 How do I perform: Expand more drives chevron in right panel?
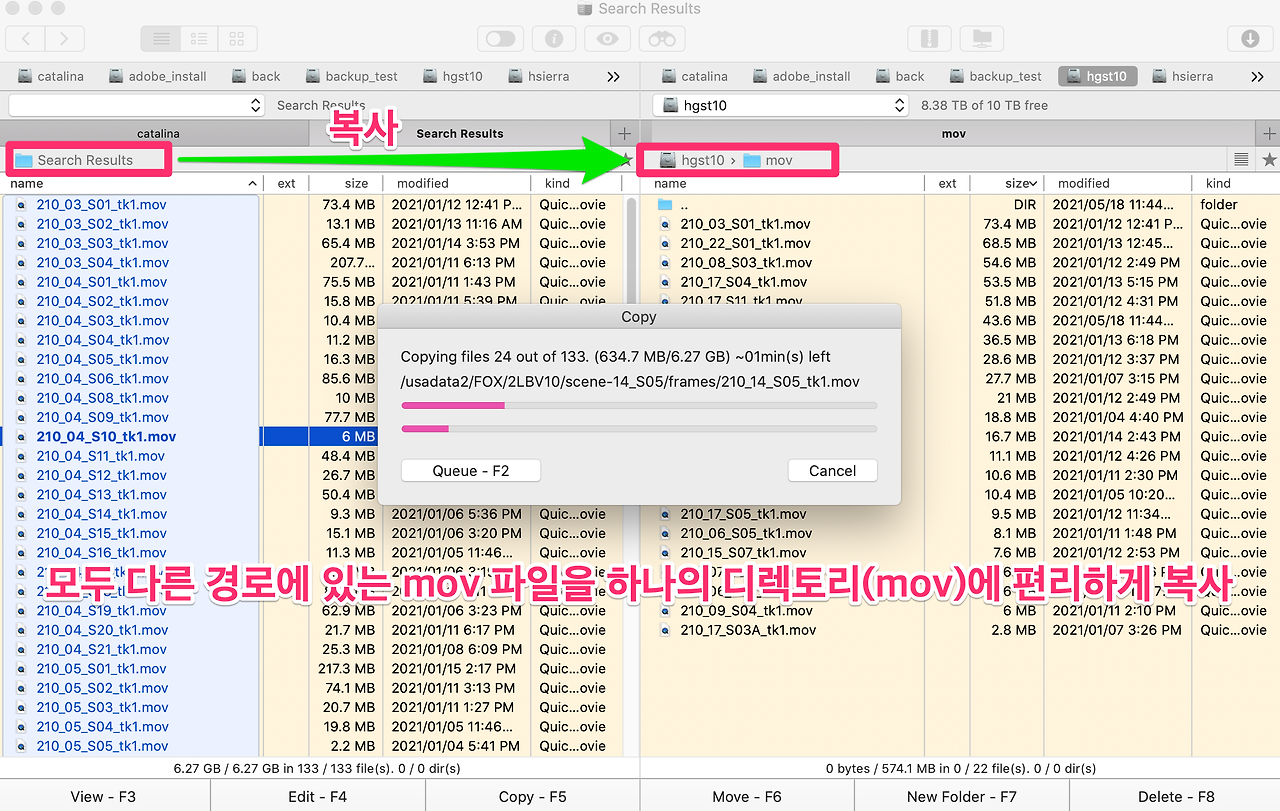click(x=1258, y=76)
